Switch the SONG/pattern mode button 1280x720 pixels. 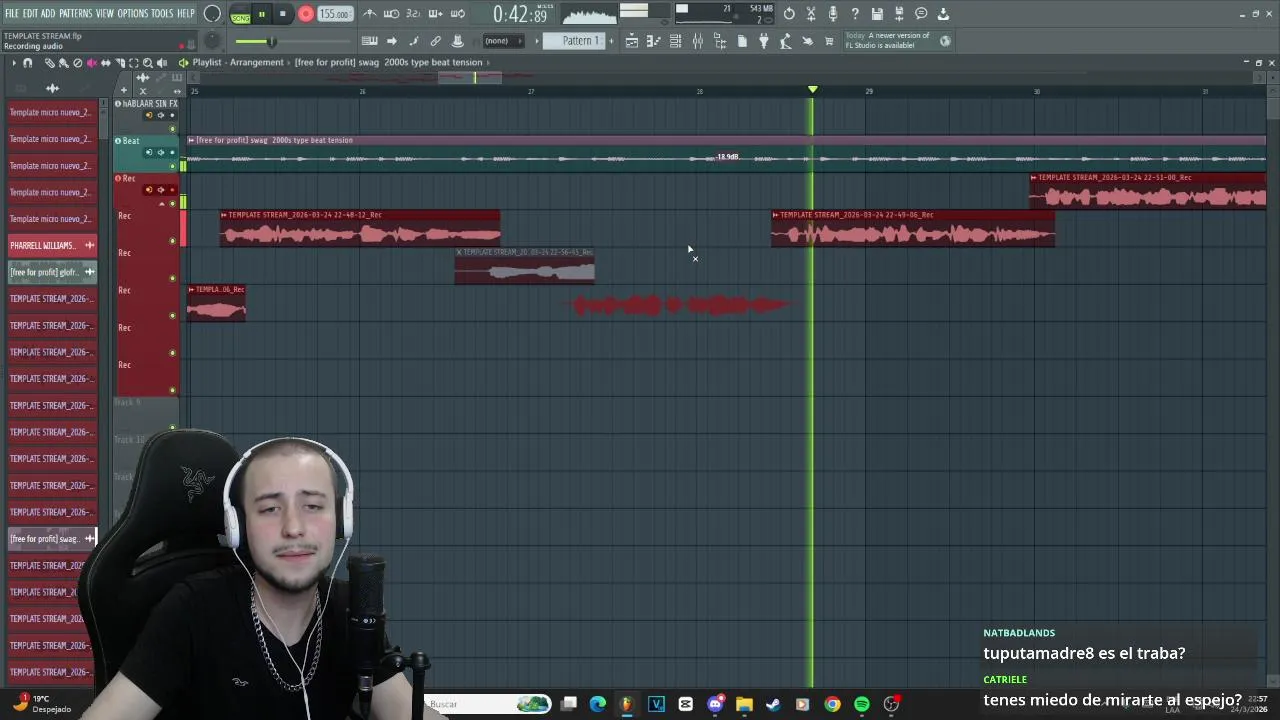click(240, 15)
